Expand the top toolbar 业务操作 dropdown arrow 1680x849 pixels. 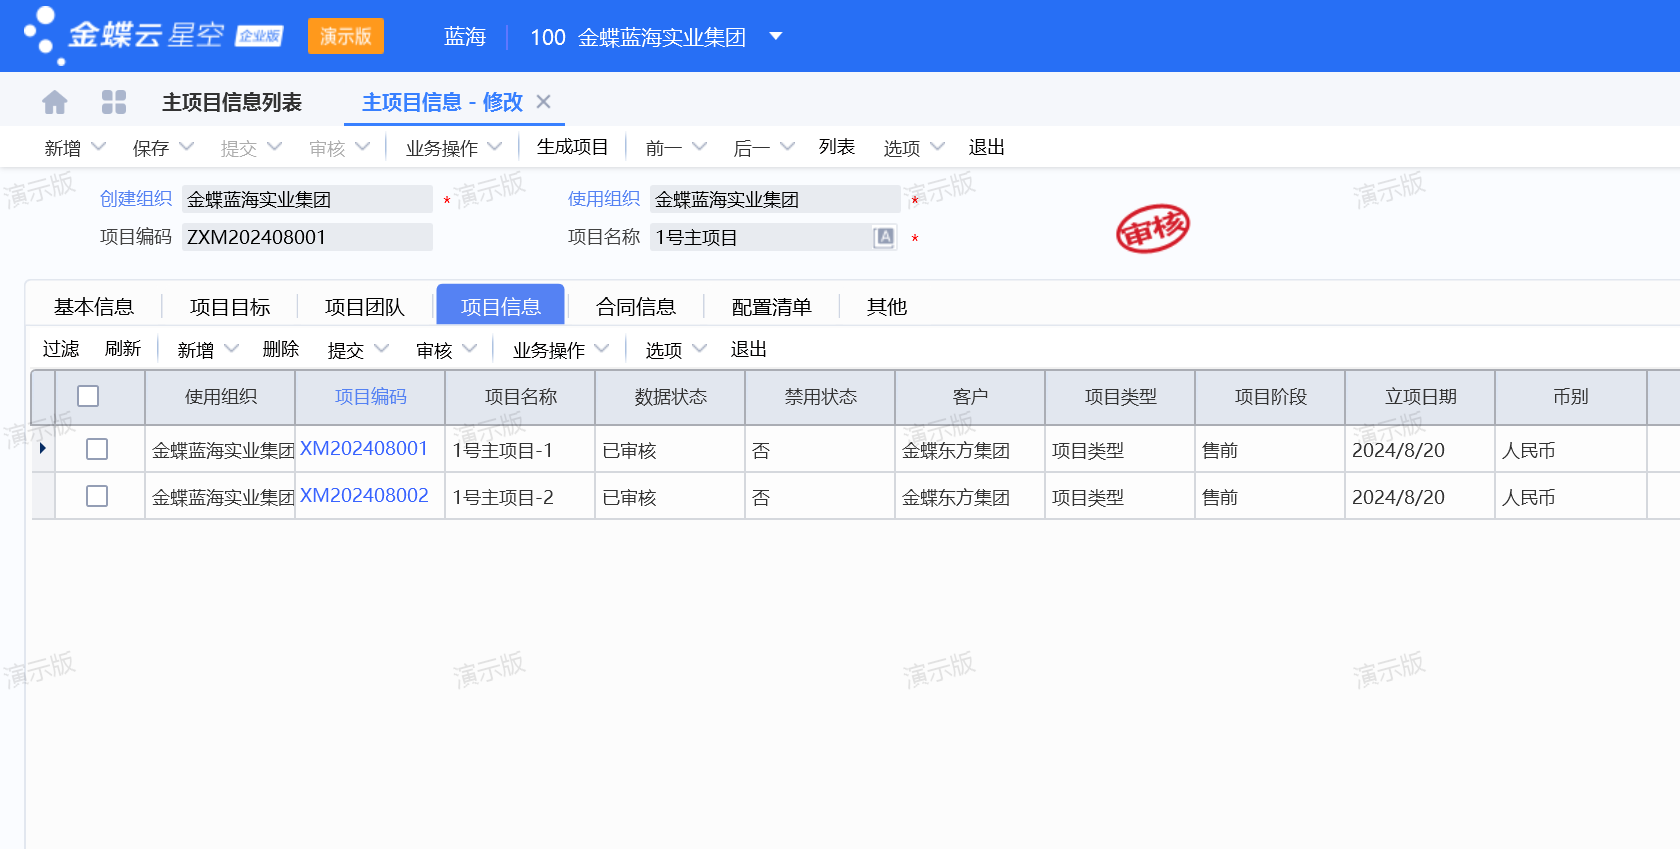(495, 147)
